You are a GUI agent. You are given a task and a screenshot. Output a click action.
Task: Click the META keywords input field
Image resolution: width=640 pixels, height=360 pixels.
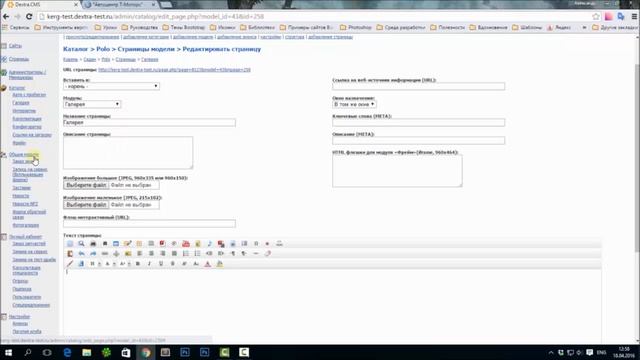[x=418, y=122]
